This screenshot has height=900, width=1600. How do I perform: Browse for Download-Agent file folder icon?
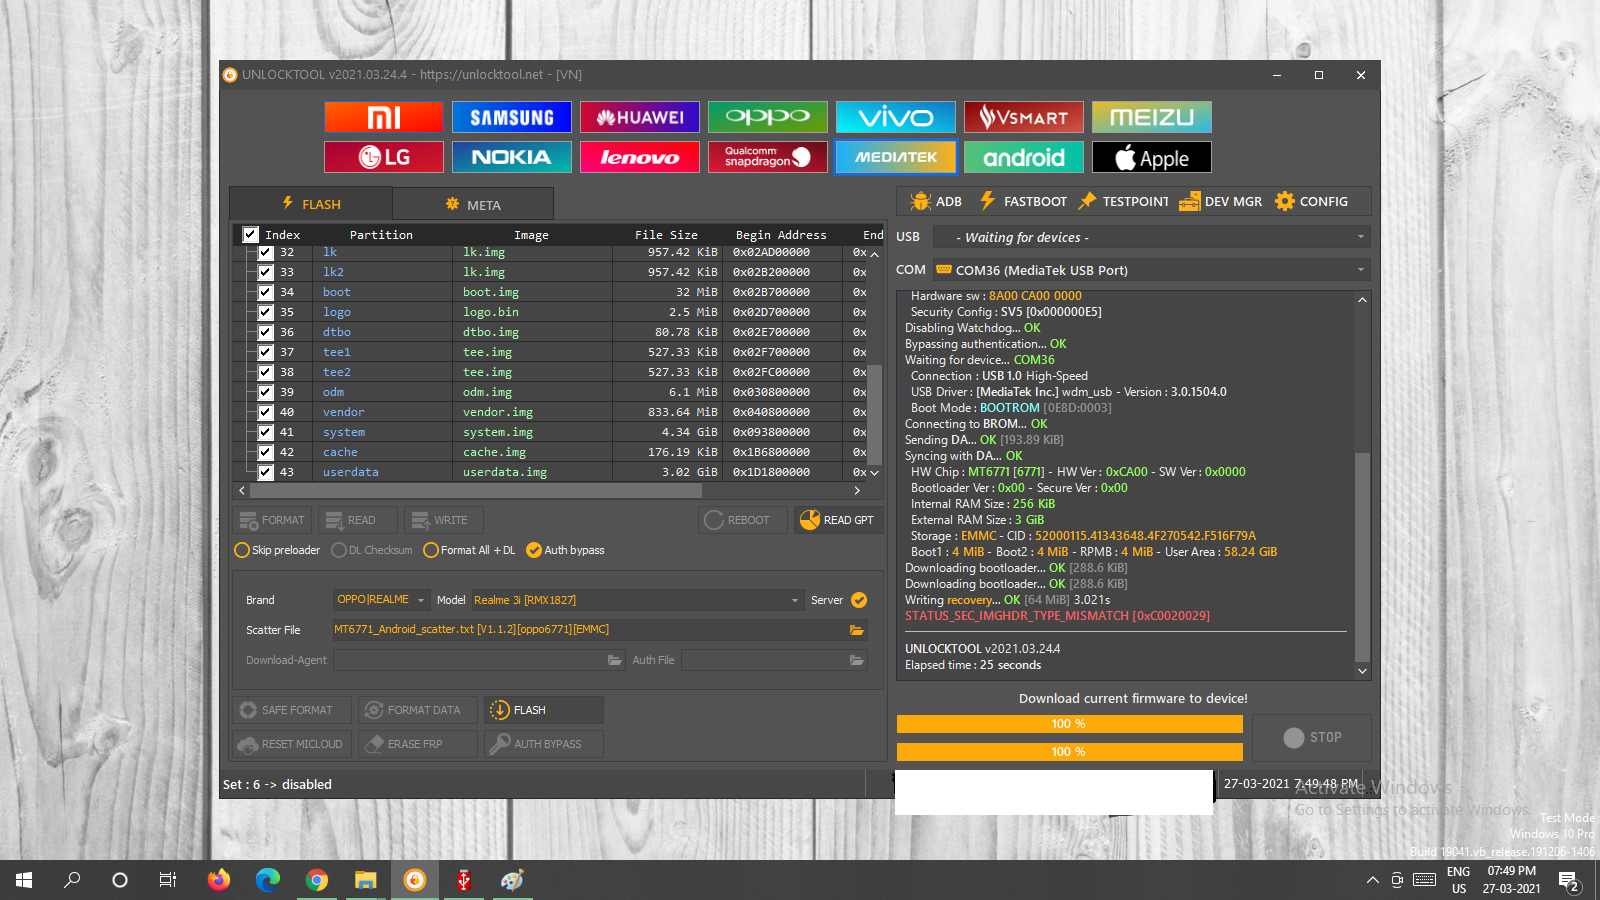(x=615, y=660)
